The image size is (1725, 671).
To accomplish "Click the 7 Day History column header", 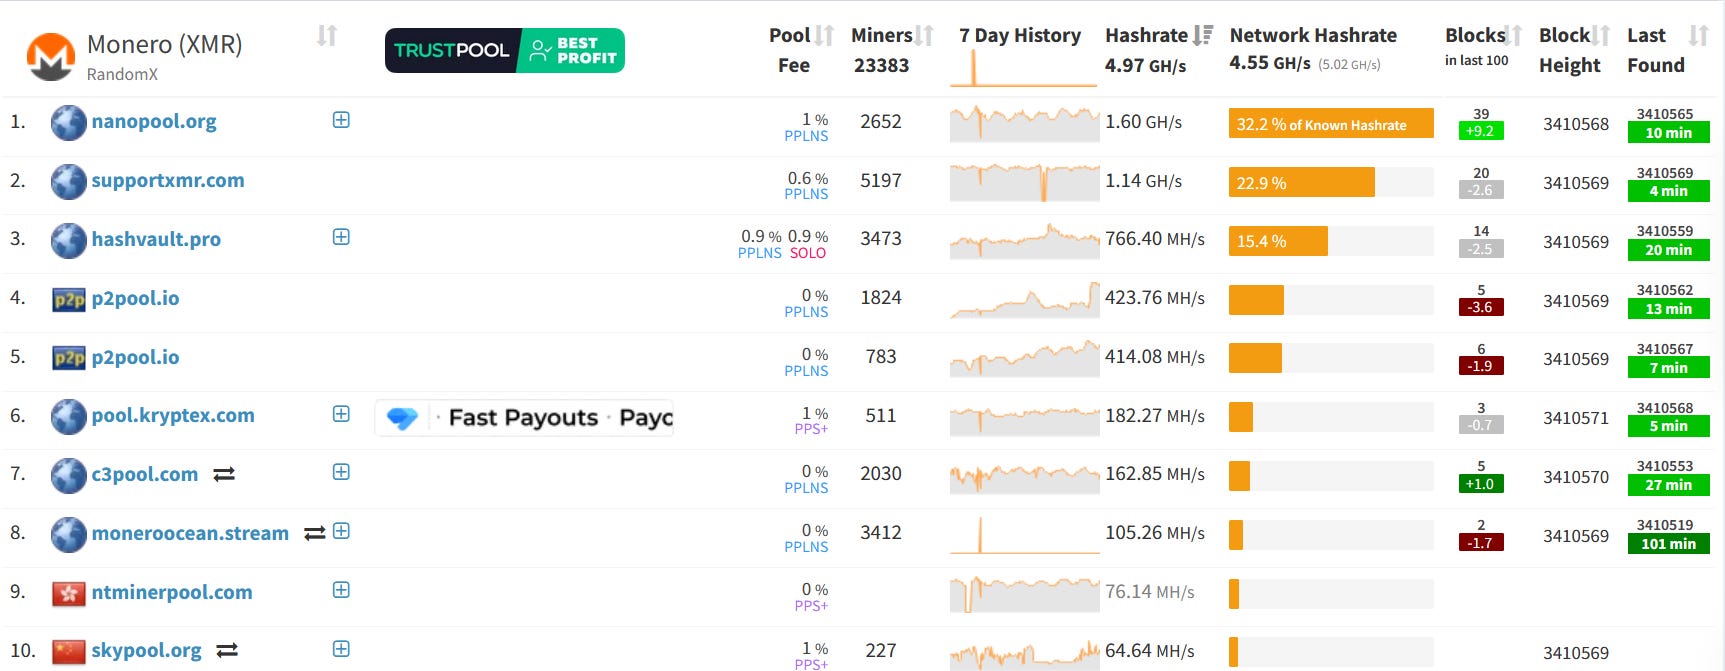I will pos(1020,36).
